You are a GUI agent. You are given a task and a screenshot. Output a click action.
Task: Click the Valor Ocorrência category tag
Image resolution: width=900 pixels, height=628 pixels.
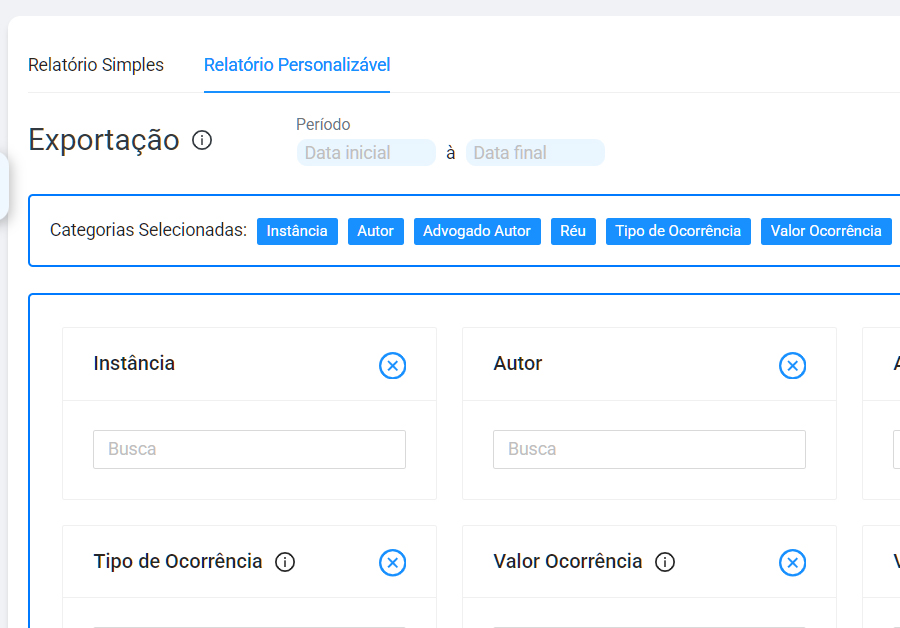tap(826, 231)
